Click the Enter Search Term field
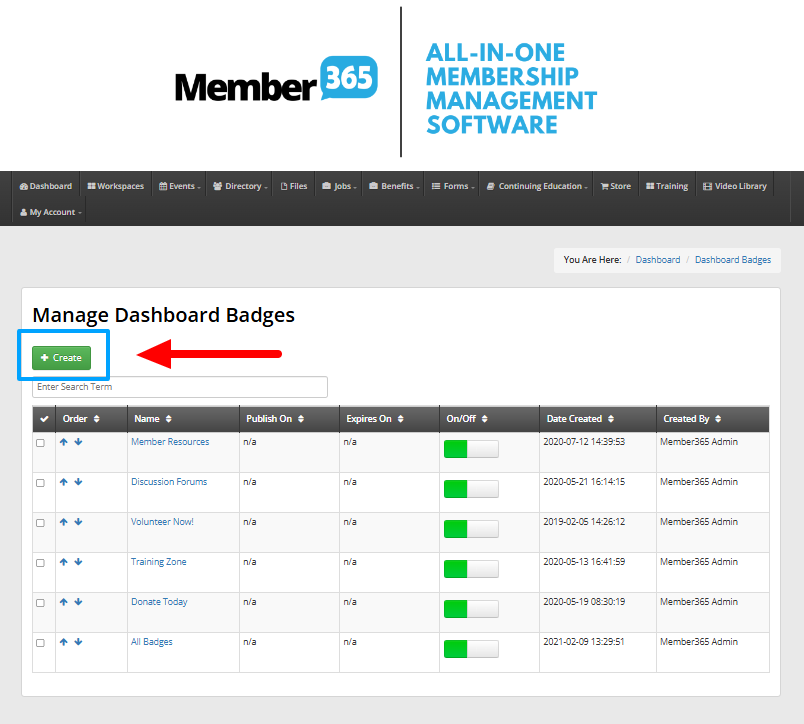The height and width of the screenshot is (724, 804). (x=180, y=387)
